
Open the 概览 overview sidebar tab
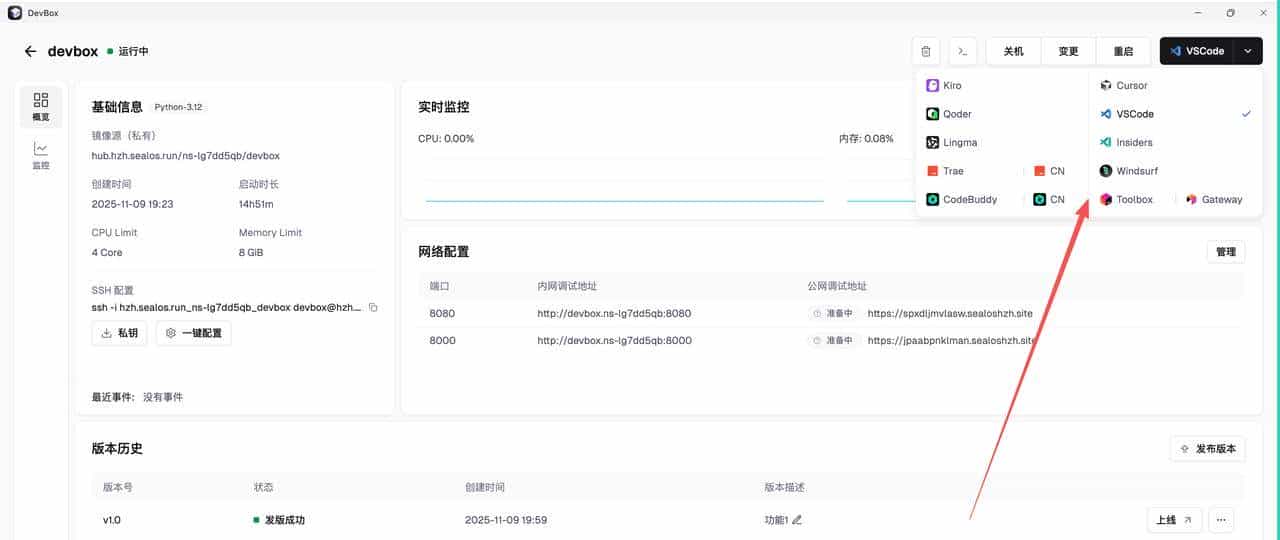(x=41, y=107)
